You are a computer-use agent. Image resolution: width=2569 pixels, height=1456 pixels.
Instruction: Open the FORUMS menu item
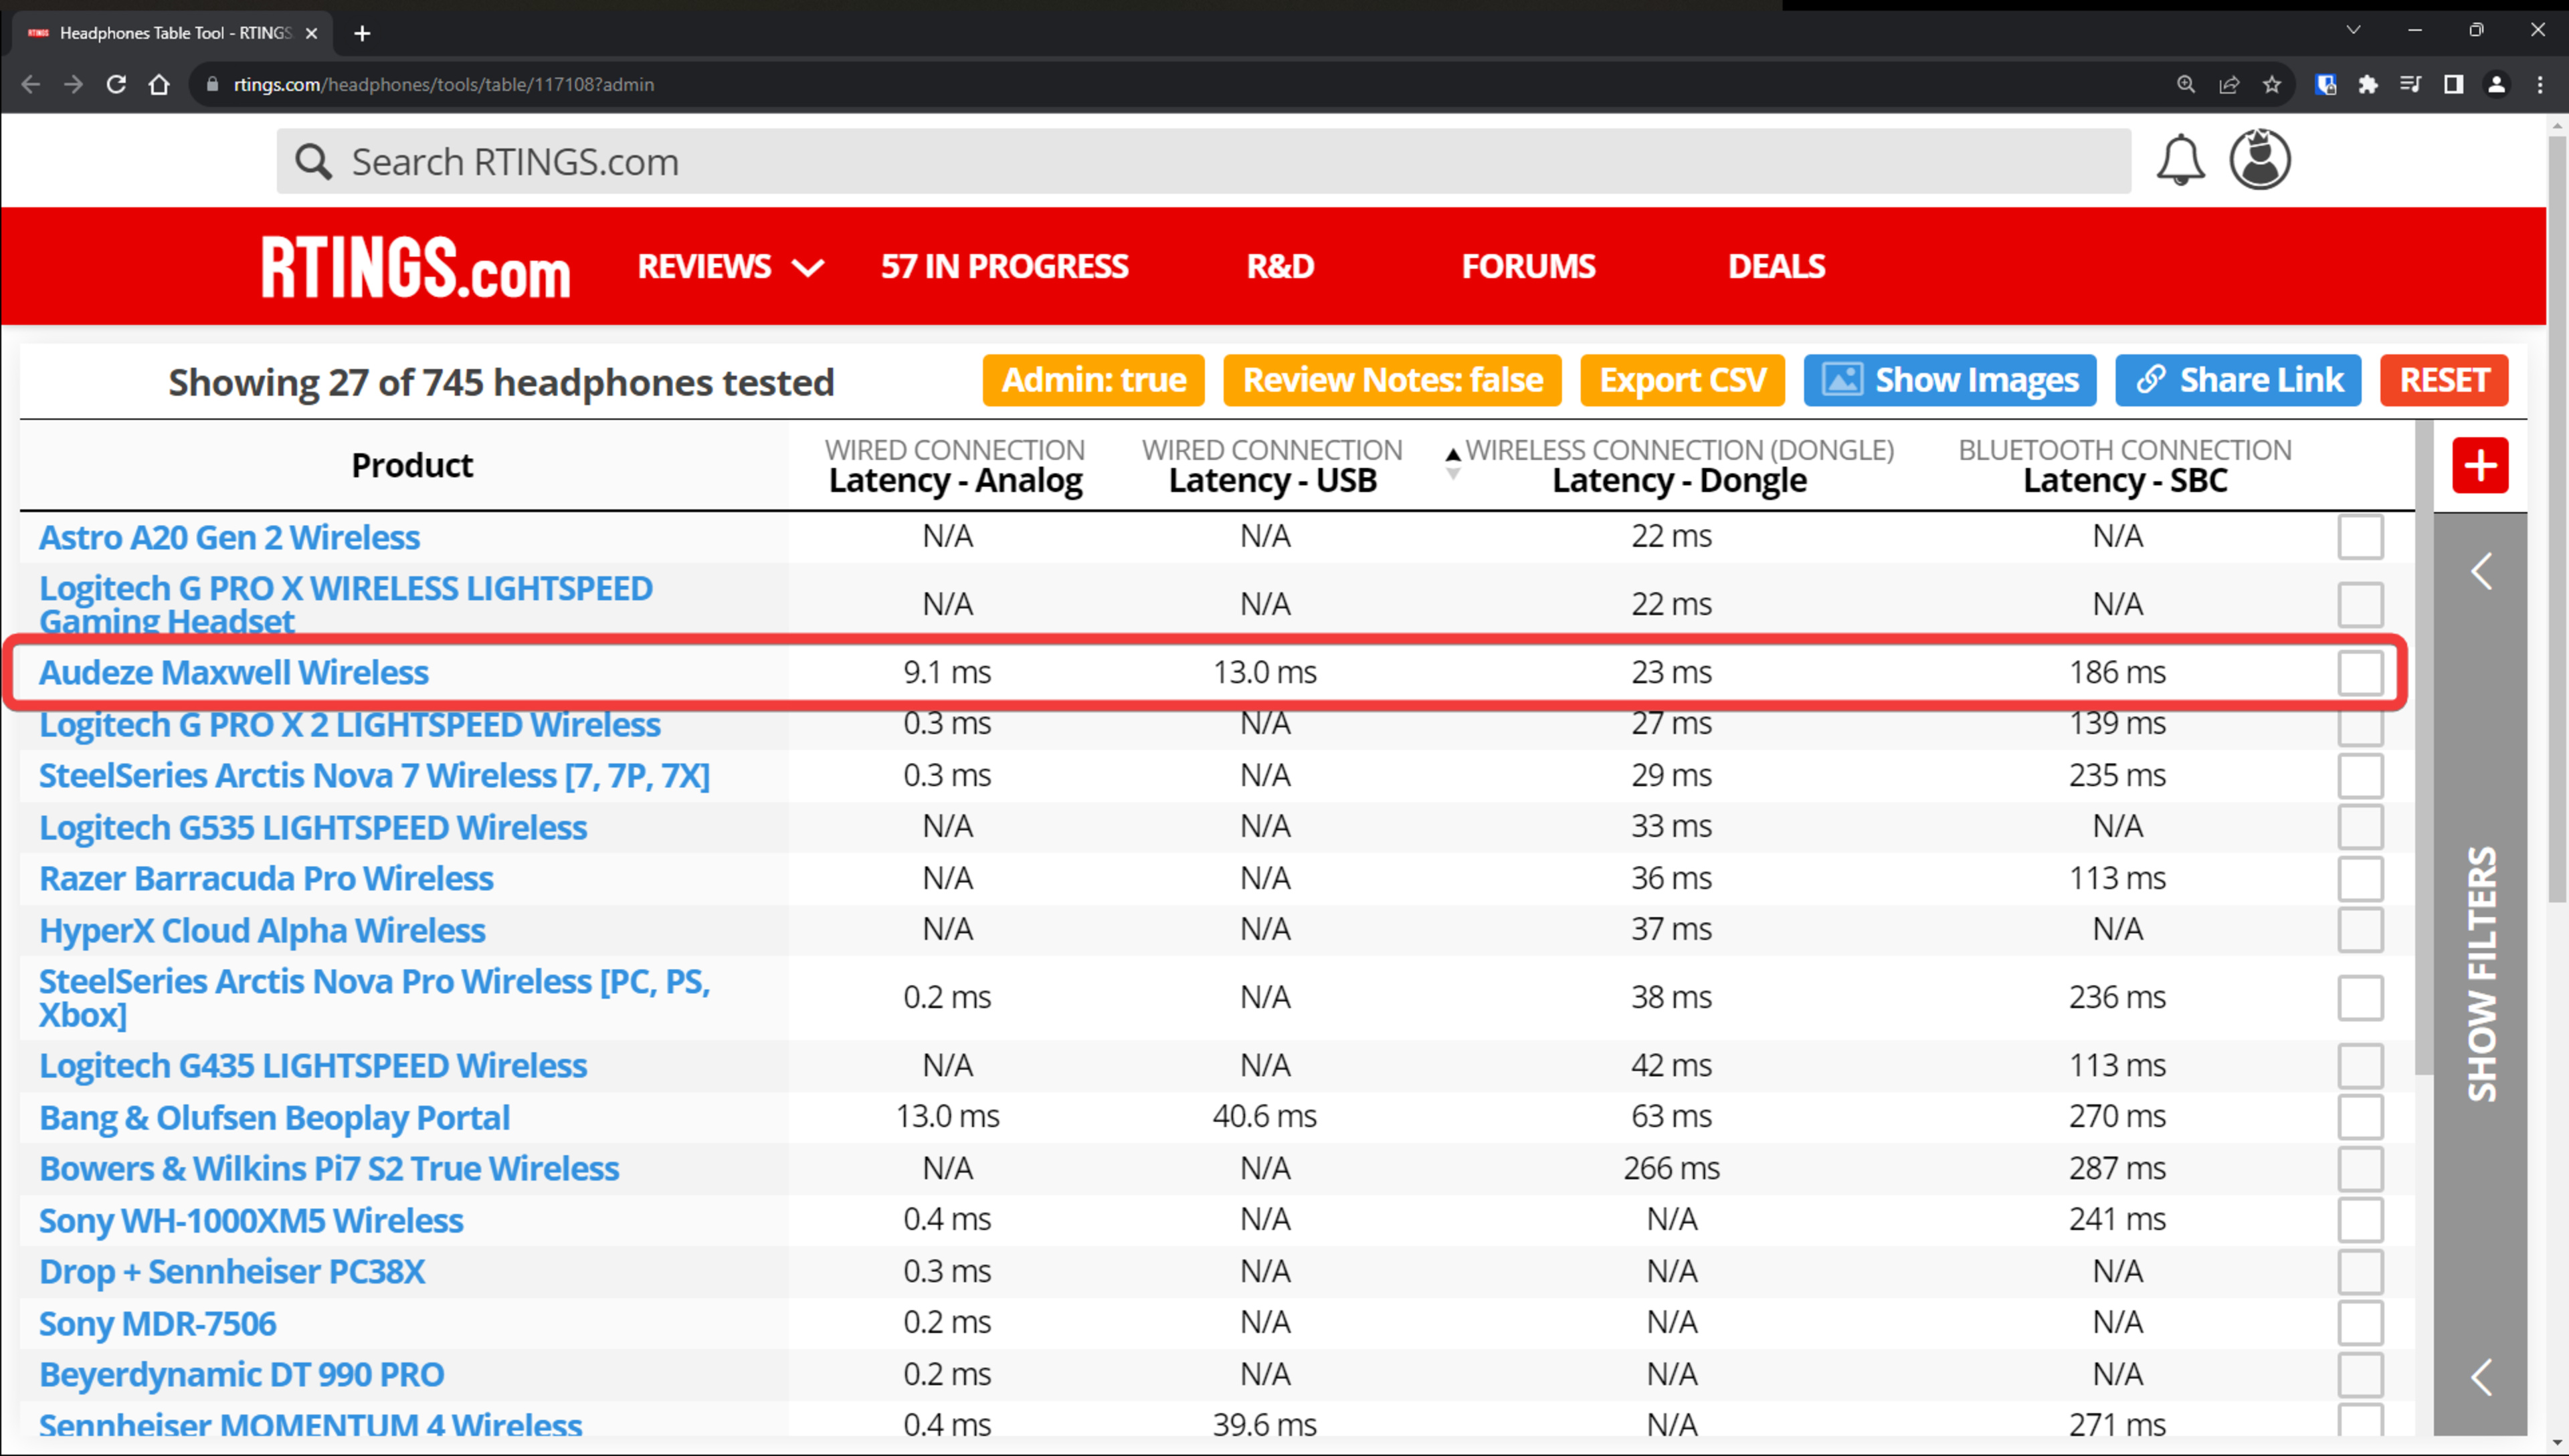coord(1528,267)
